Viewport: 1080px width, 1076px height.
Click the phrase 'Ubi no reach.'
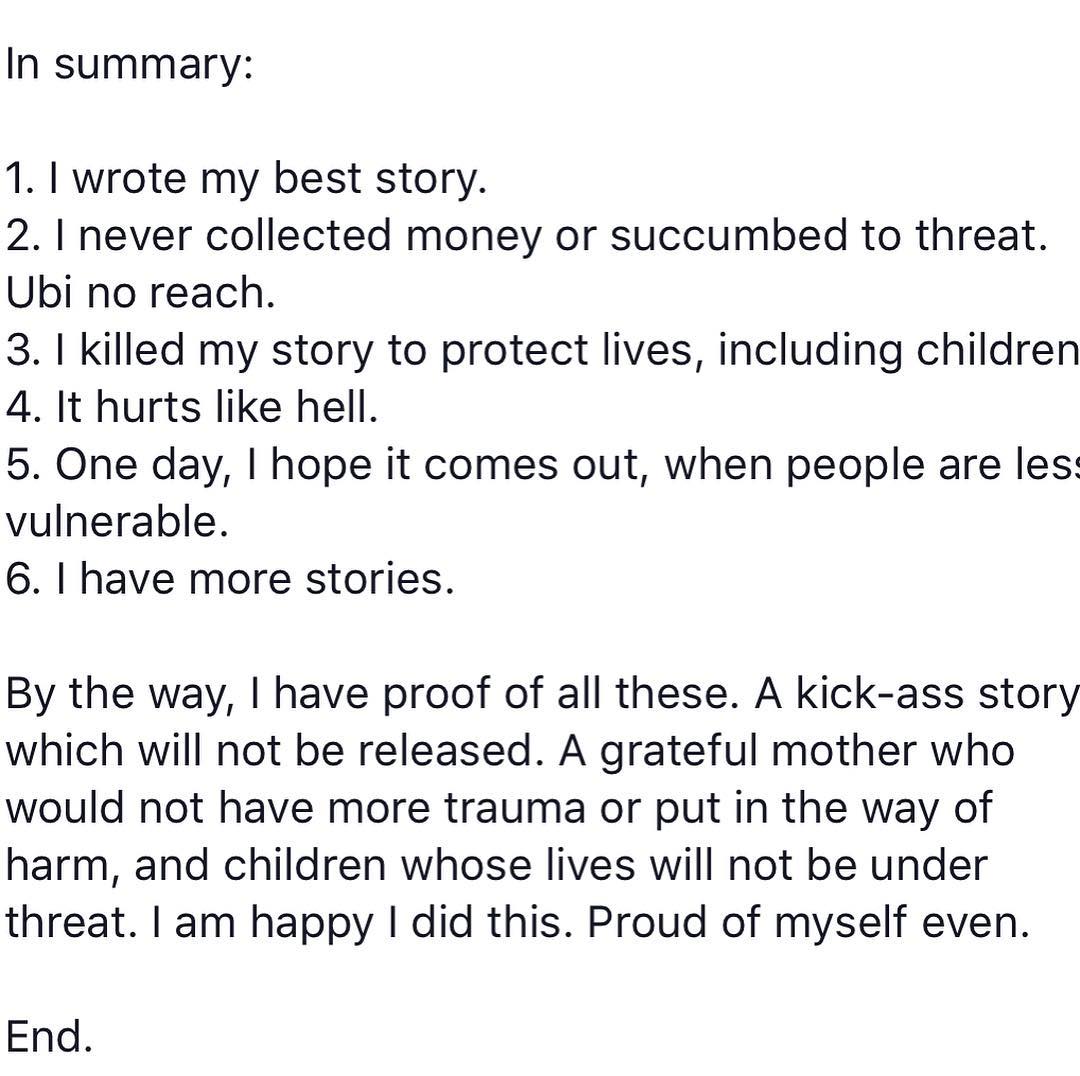click(141, 293)
